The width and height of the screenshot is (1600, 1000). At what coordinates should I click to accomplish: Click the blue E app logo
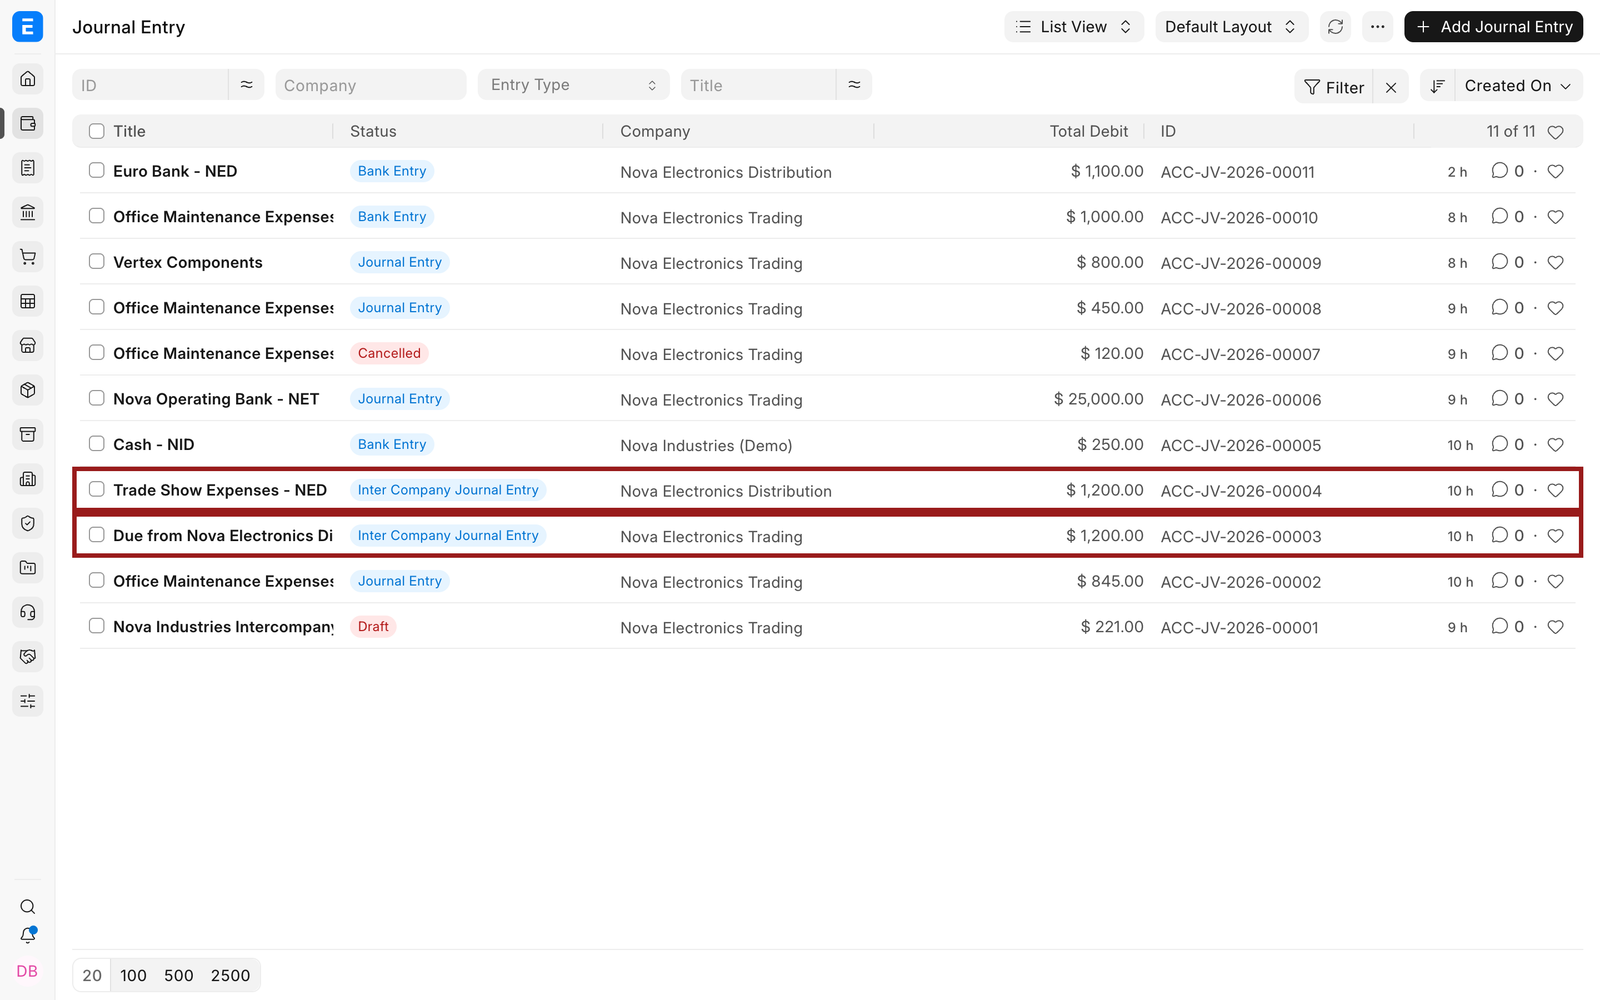[x=28, y=27]
